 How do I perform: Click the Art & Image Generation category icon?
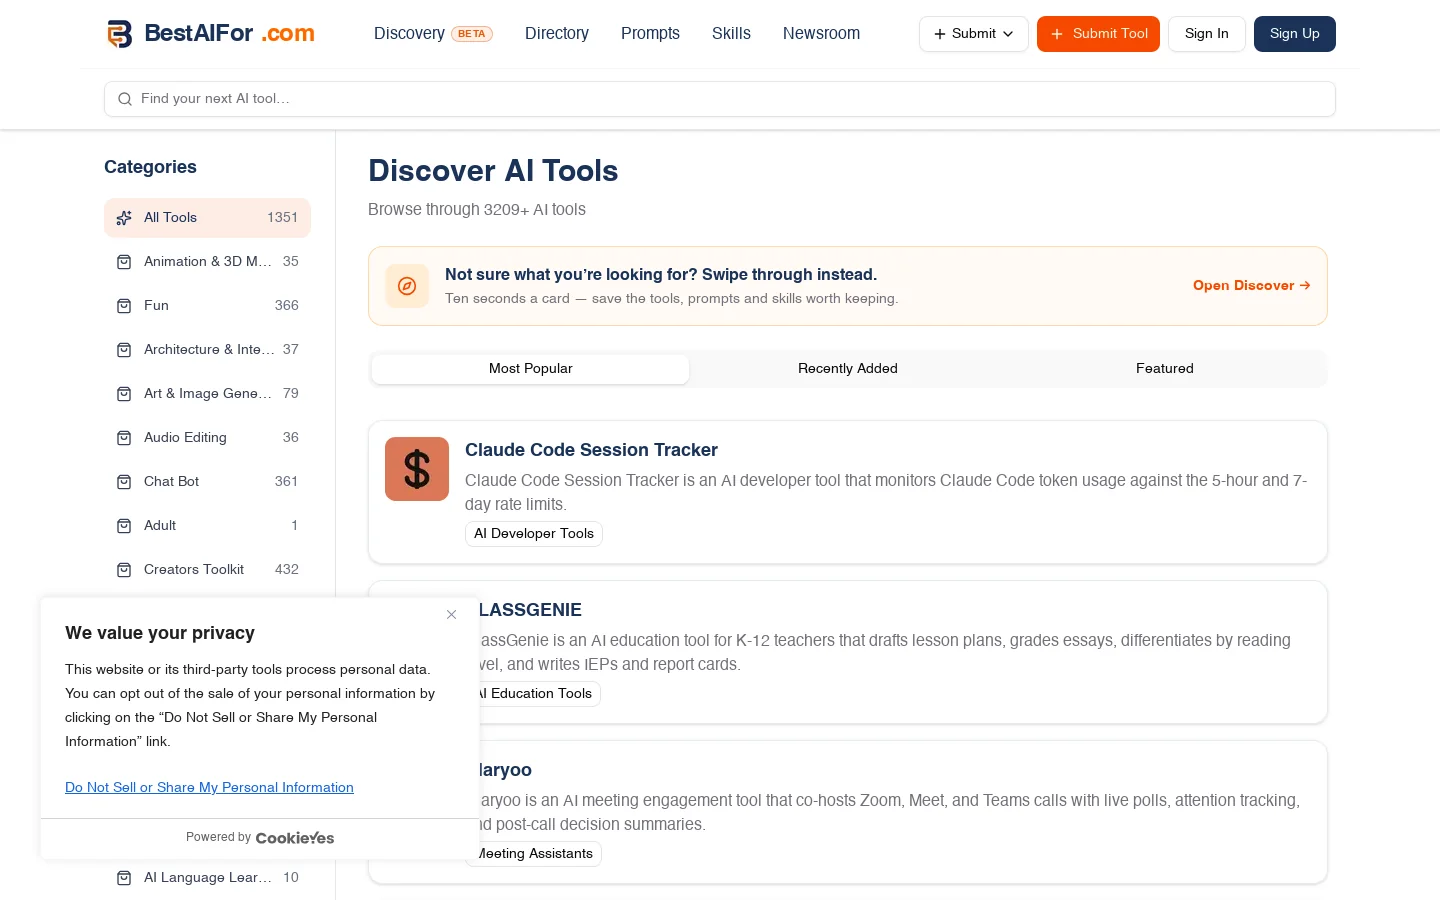click(124, 394)
